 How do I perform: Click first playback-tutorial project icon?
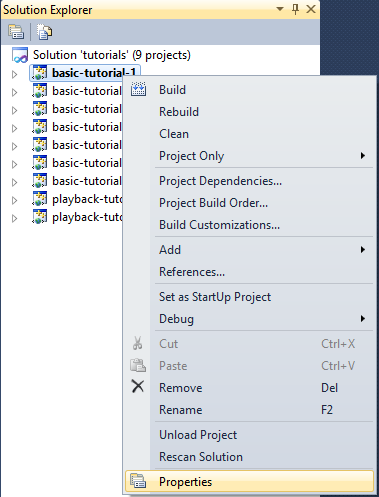pos(40,199)
